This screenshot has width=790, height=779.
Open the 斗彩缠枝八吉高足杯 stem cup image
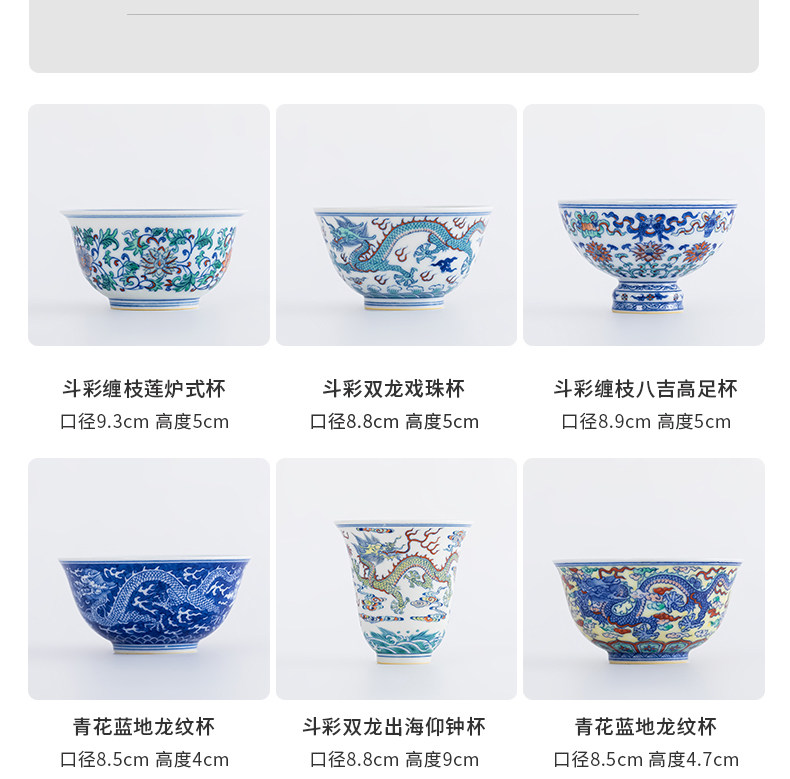644,225
